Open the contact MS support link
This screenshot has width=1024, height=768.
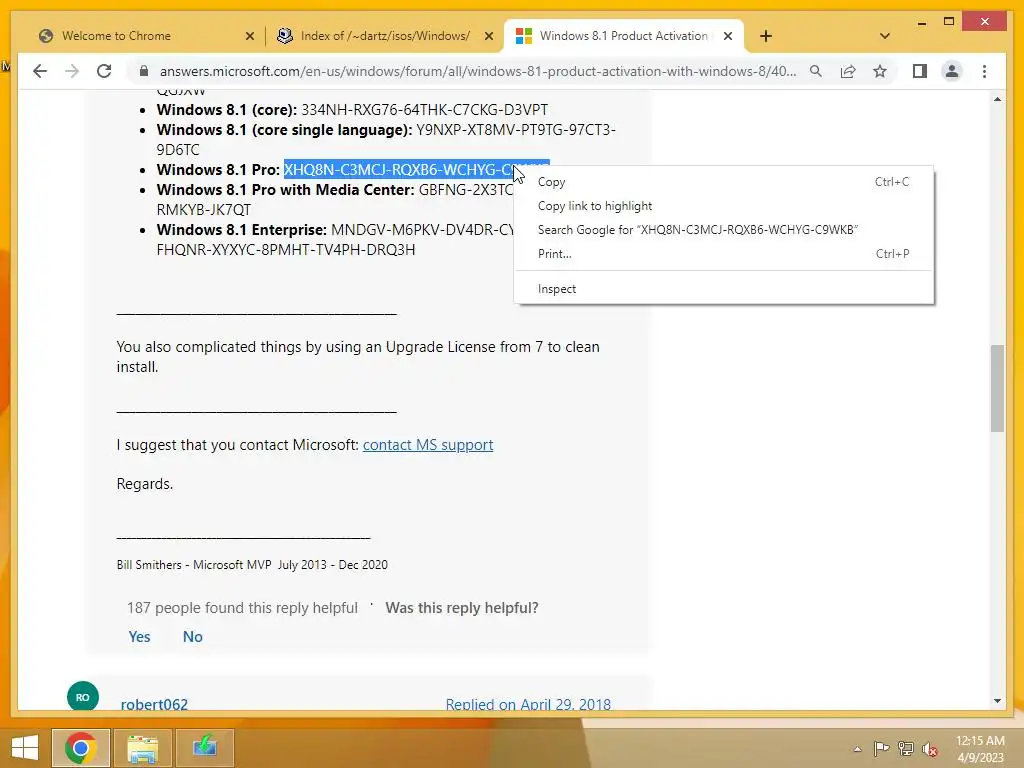[428, 445]
